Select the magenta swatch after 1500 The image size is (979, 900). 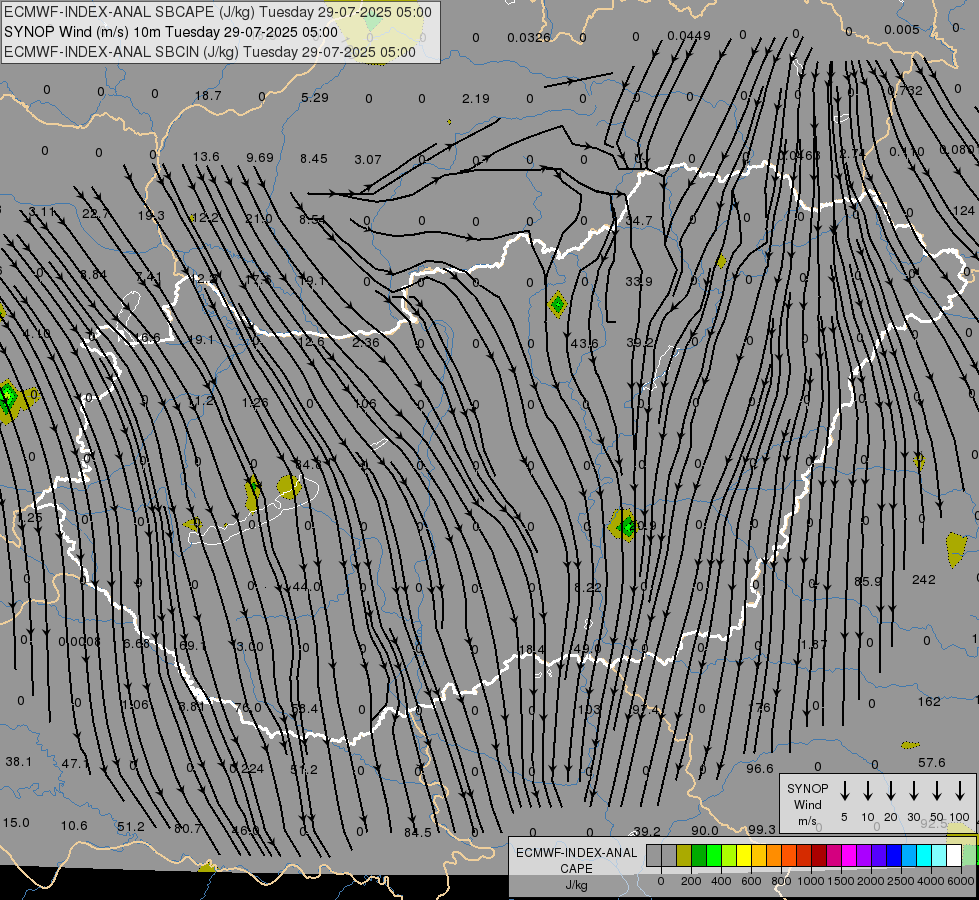(x=849, y=856)
